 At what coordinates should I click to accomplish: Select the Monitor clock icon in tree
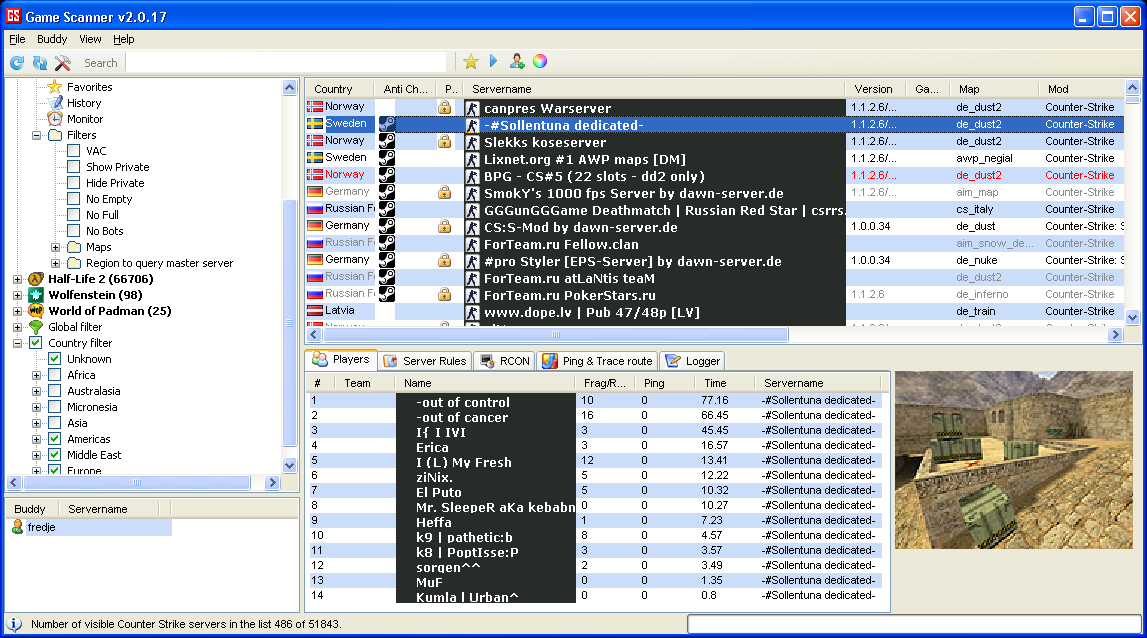click(x=55, y=119)
